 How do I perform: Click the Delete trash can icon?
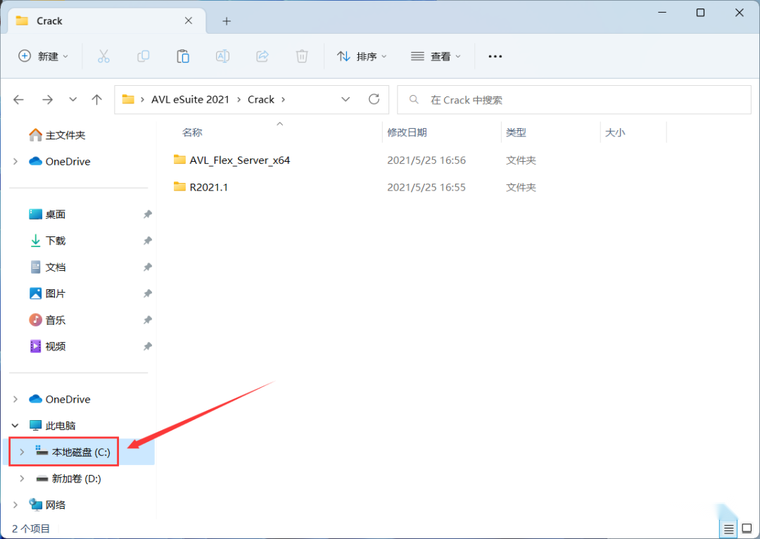tap(301, 56)
